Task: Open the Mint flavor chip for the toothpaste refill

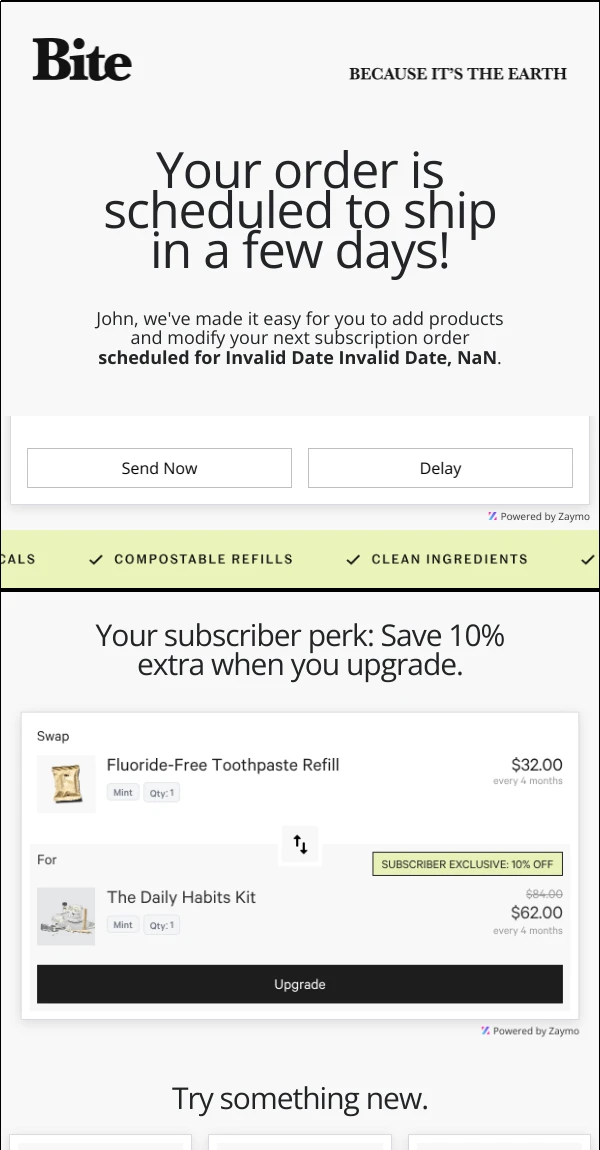Action: tap(122, 791)
